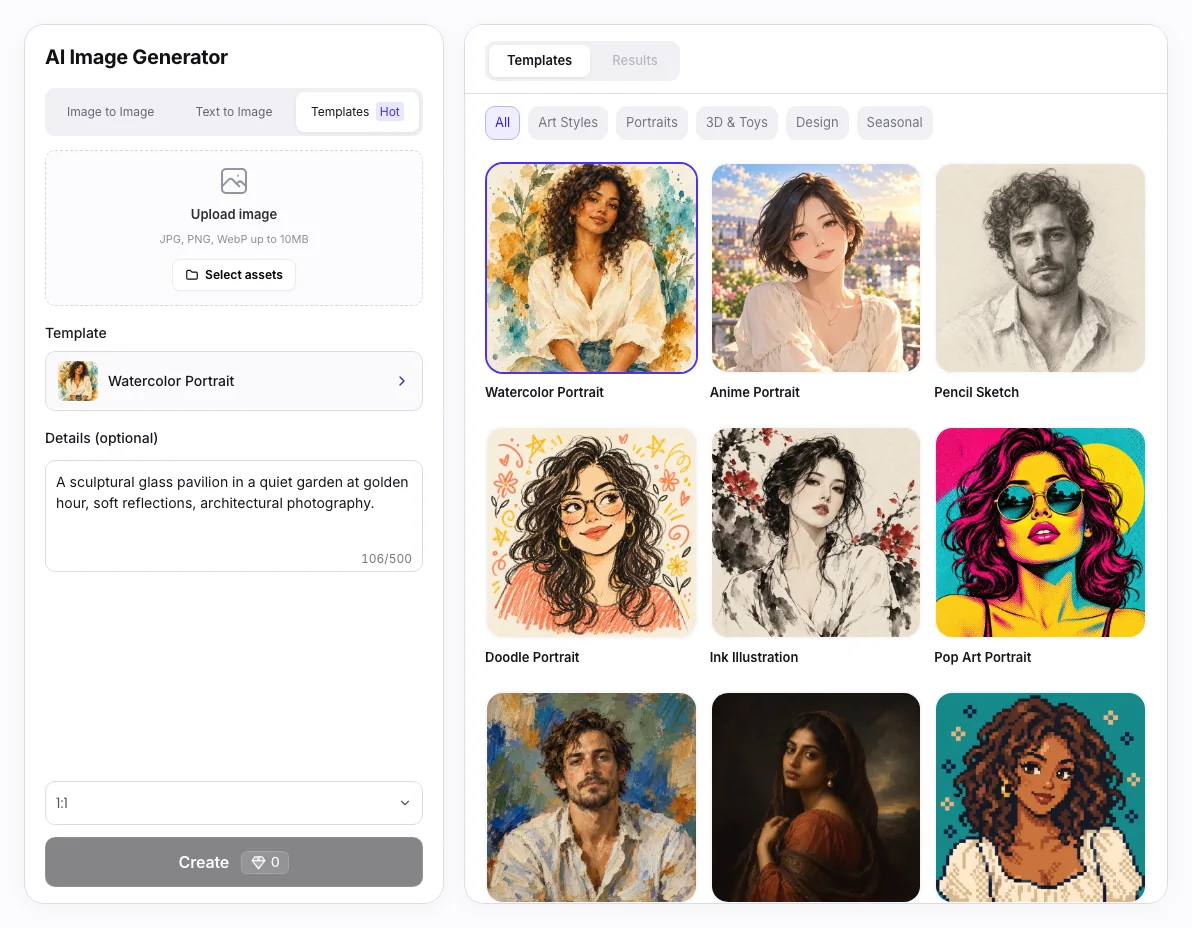Click the Upload image drop zone
This screenshot has height=928, width=1192.
coord(233,228)
